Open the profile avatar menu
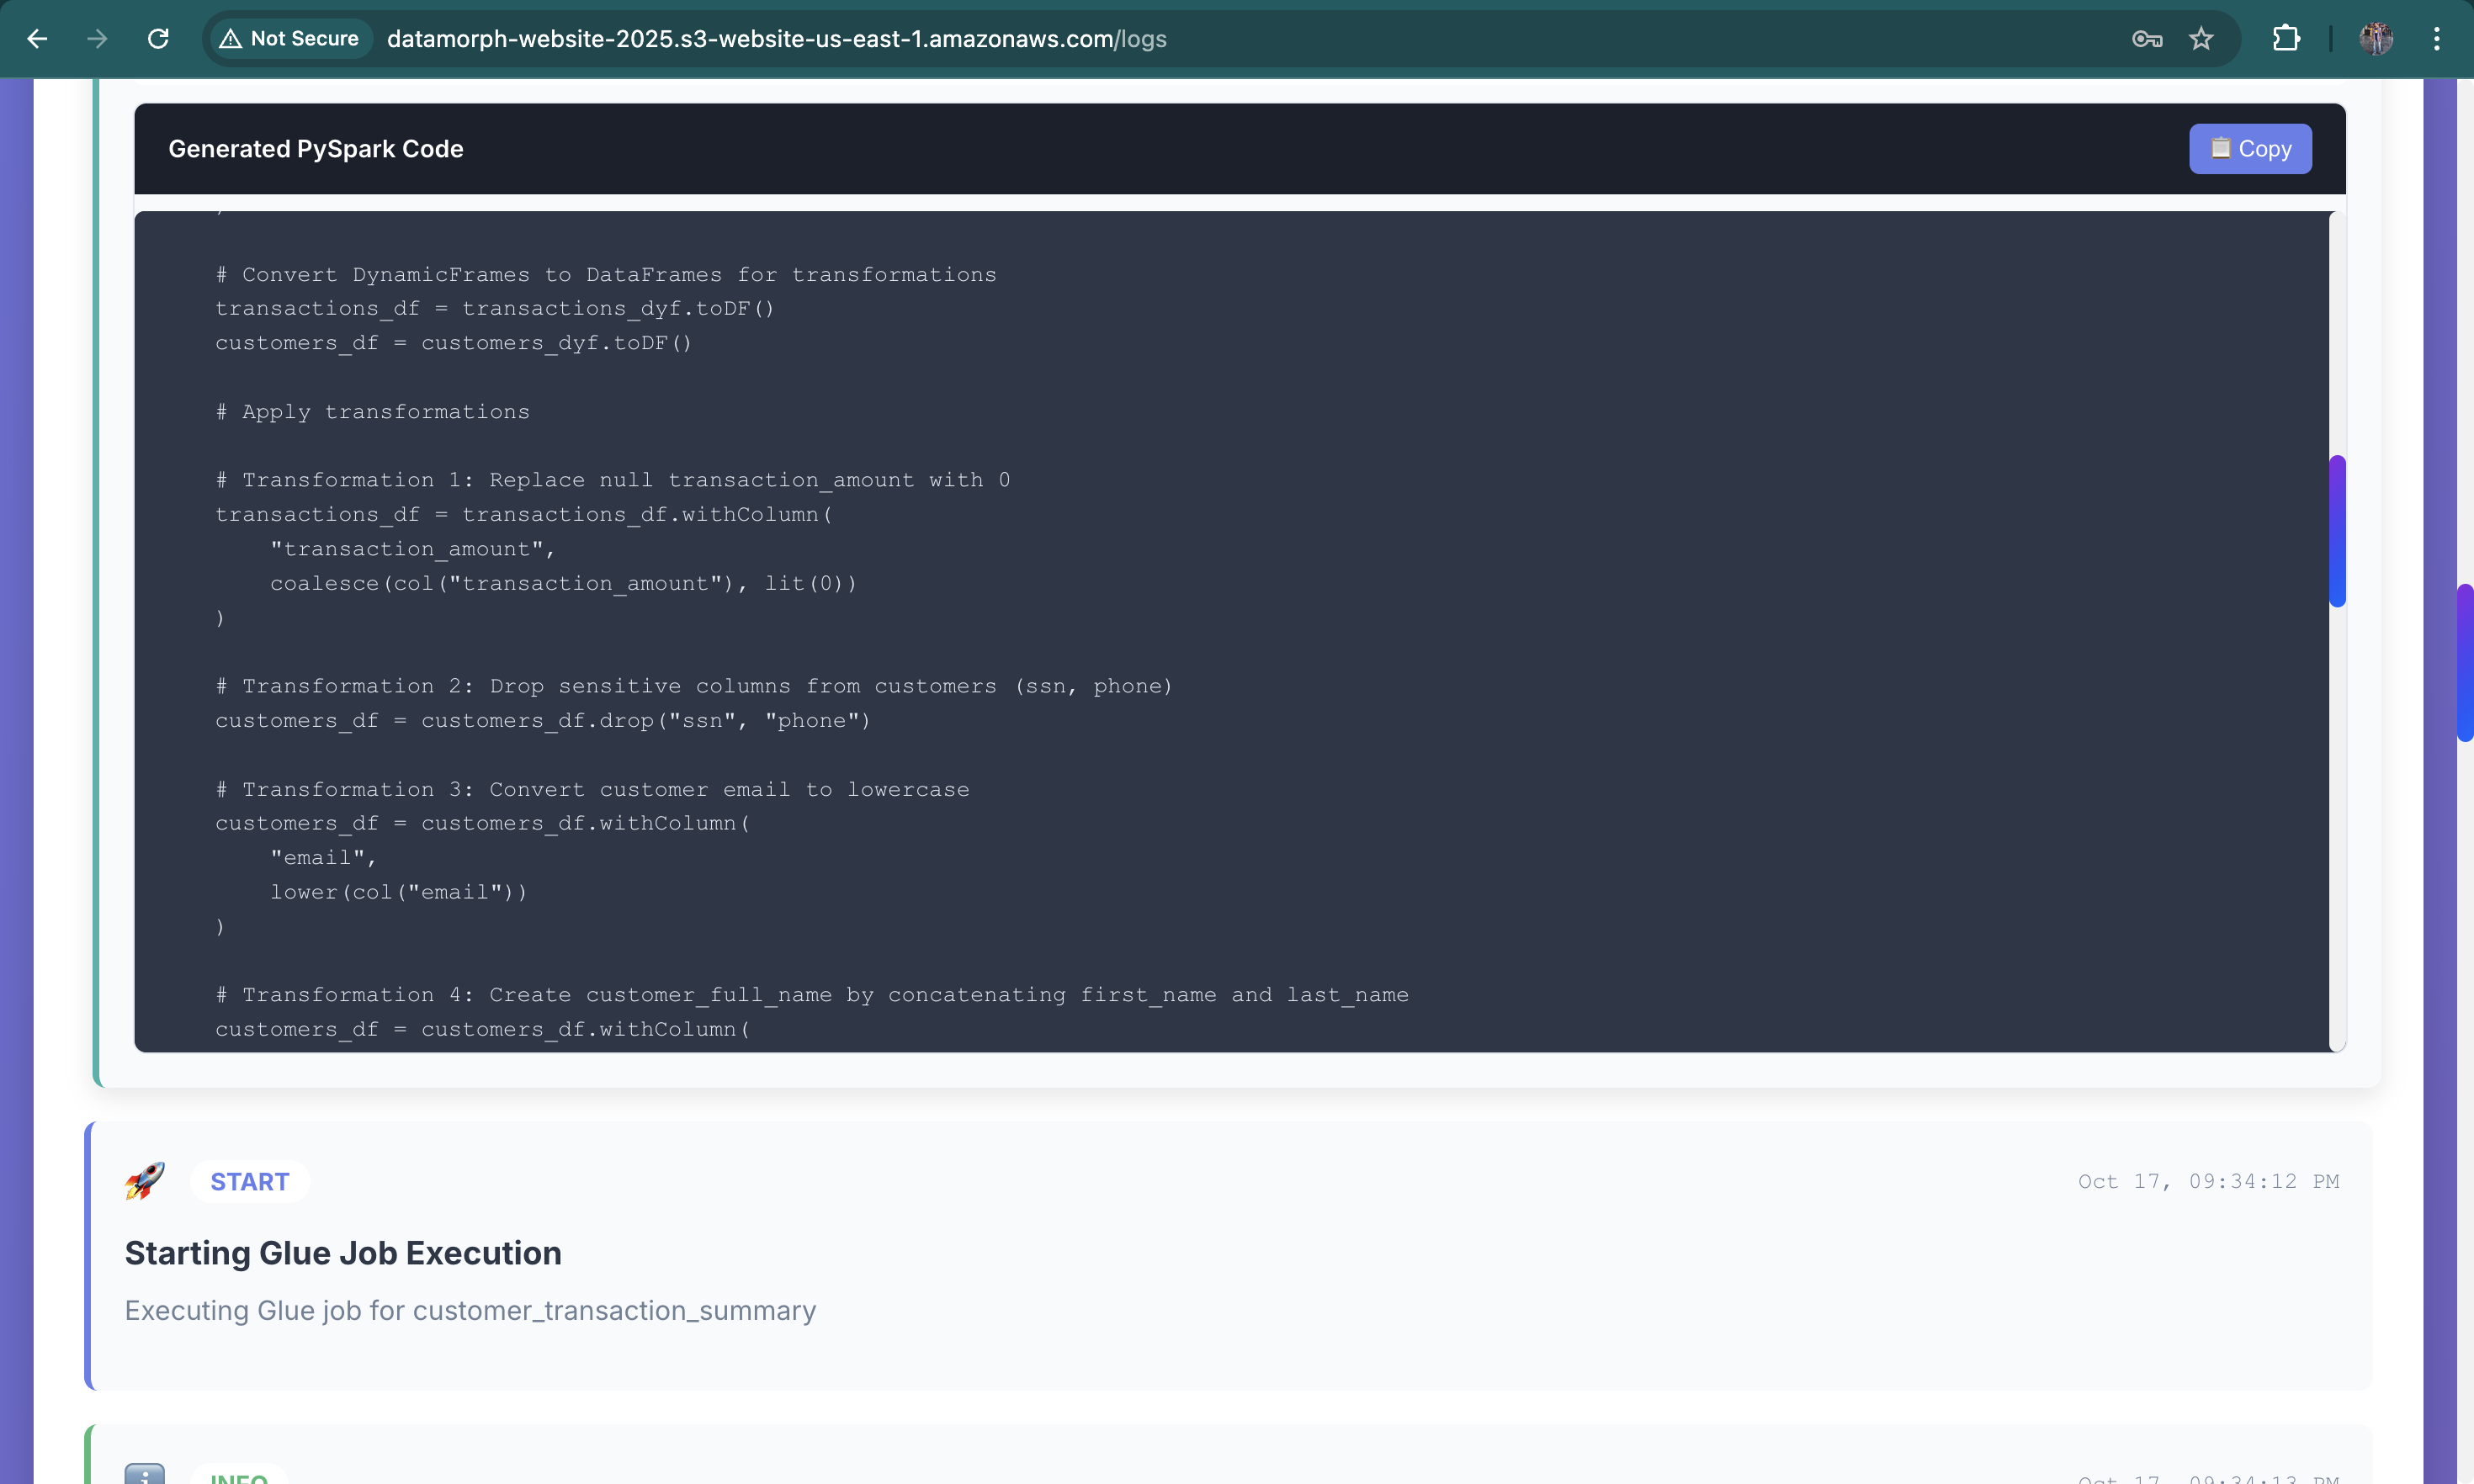2474x1484 pixels. 2376,39
